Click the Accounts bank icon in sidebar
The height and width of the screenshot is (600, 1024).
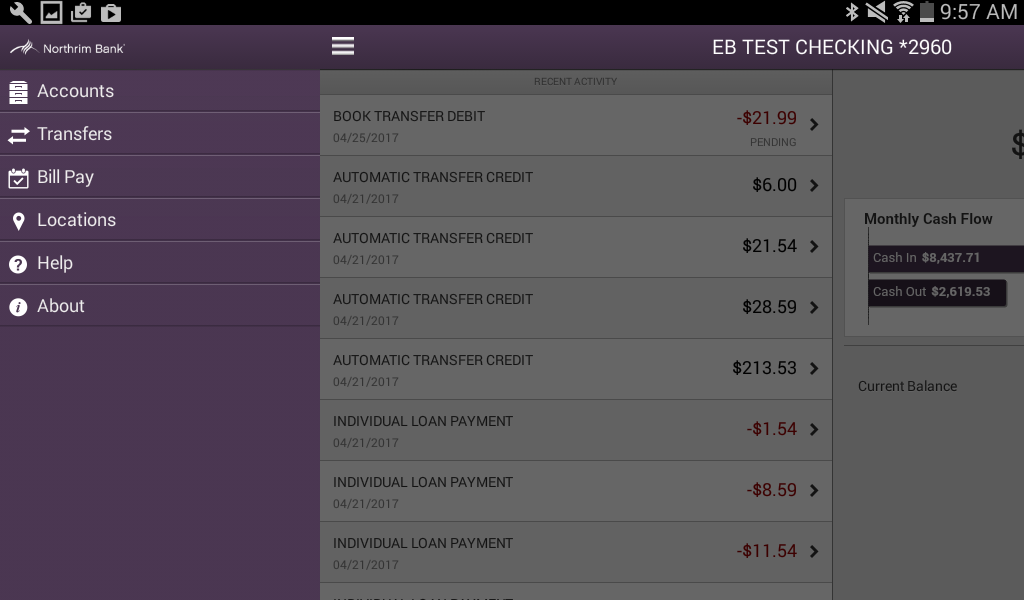[17, 90]
